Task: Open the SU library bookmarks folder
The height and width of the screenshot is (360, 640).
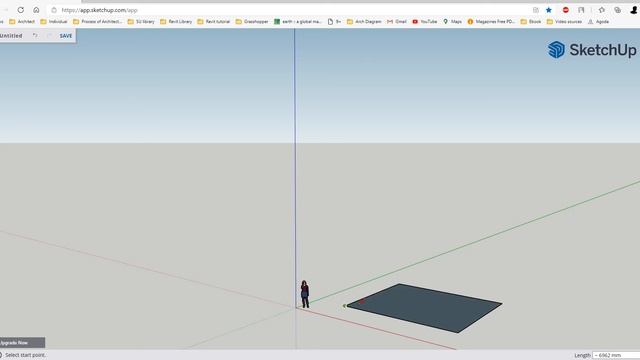Action: (141, 22)
